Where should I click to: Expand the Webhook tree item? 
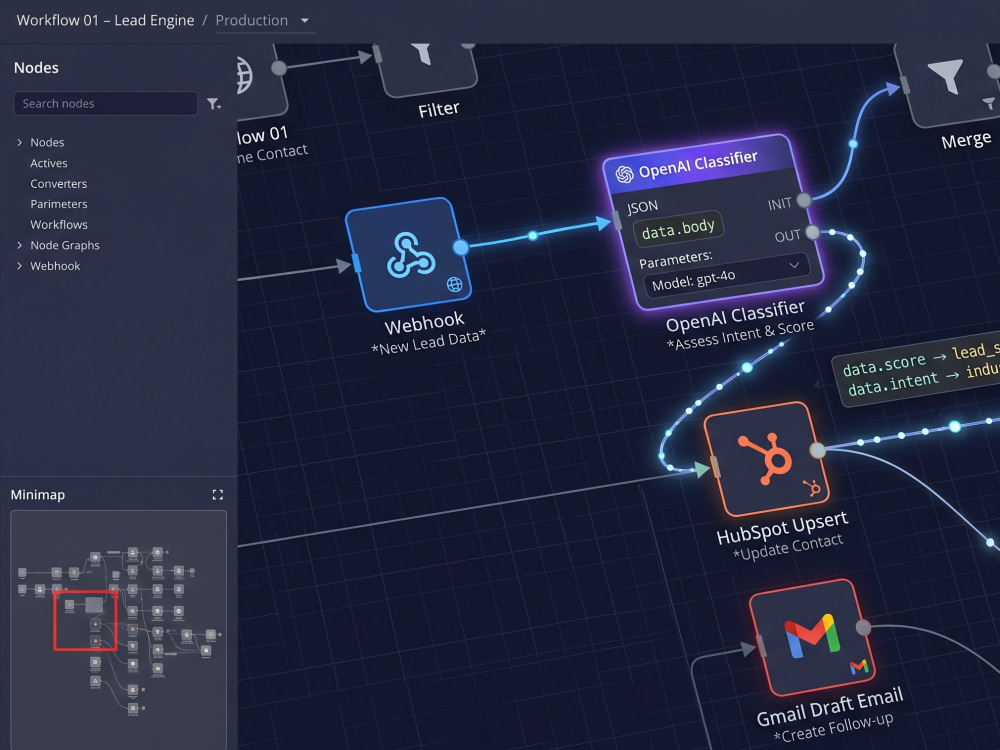19,266
